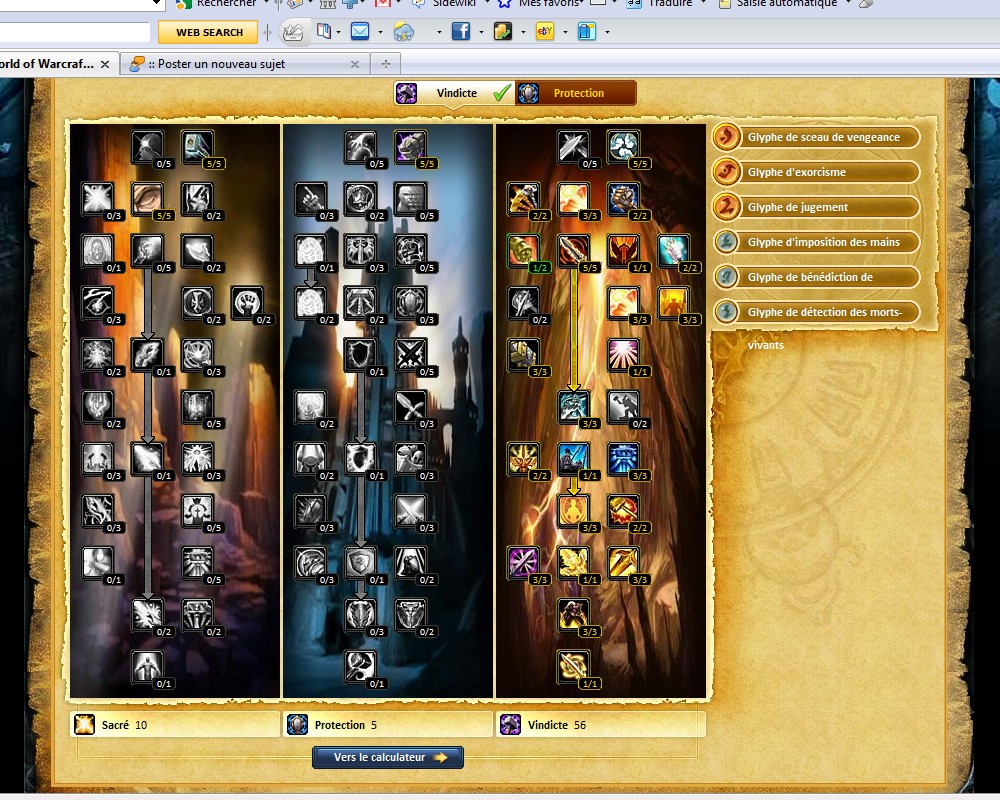1000x800 pixels.
Task: Click the Glyphe de bénédiction de entry
Action: [816, 278]
